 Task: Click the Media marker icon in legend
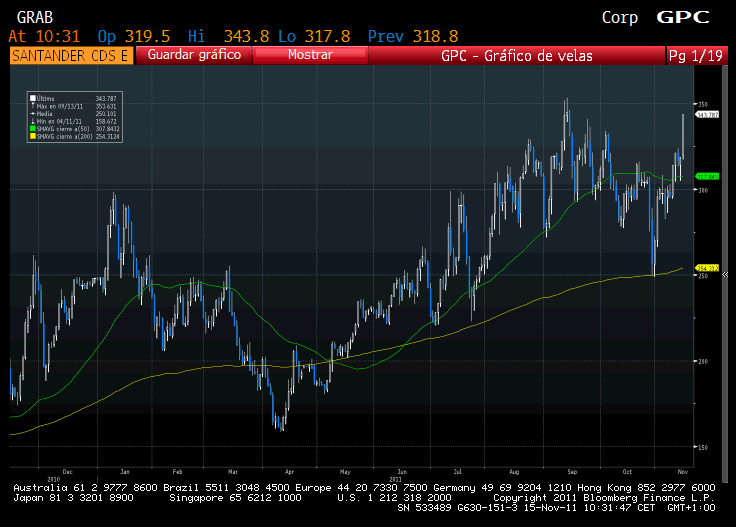tap(33, 114)
